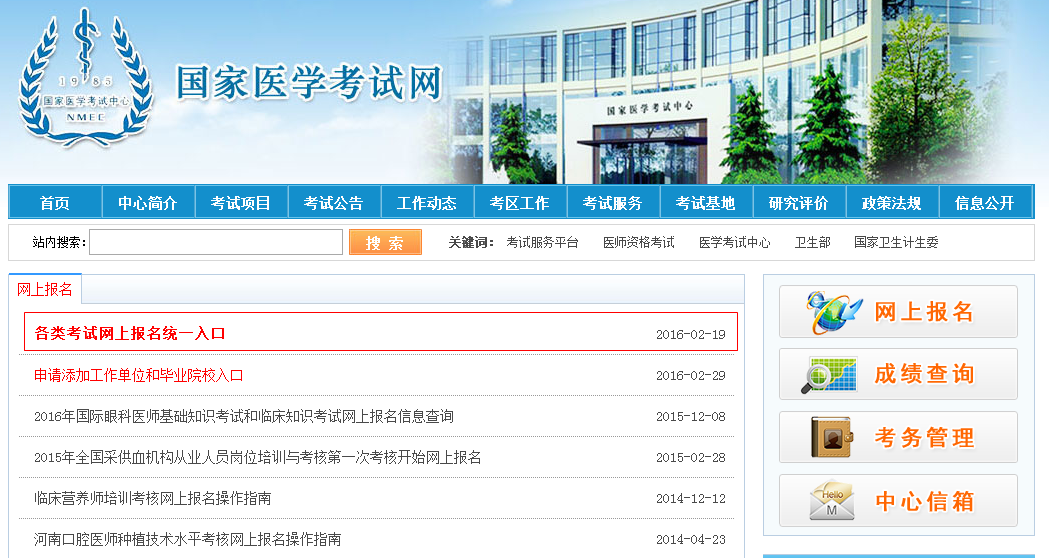Click the NMEC logo emblem

coord(86,79)
